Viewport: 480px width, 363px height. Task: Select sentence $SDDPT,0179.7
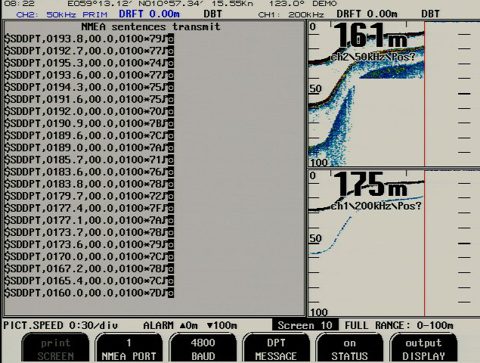89,196
